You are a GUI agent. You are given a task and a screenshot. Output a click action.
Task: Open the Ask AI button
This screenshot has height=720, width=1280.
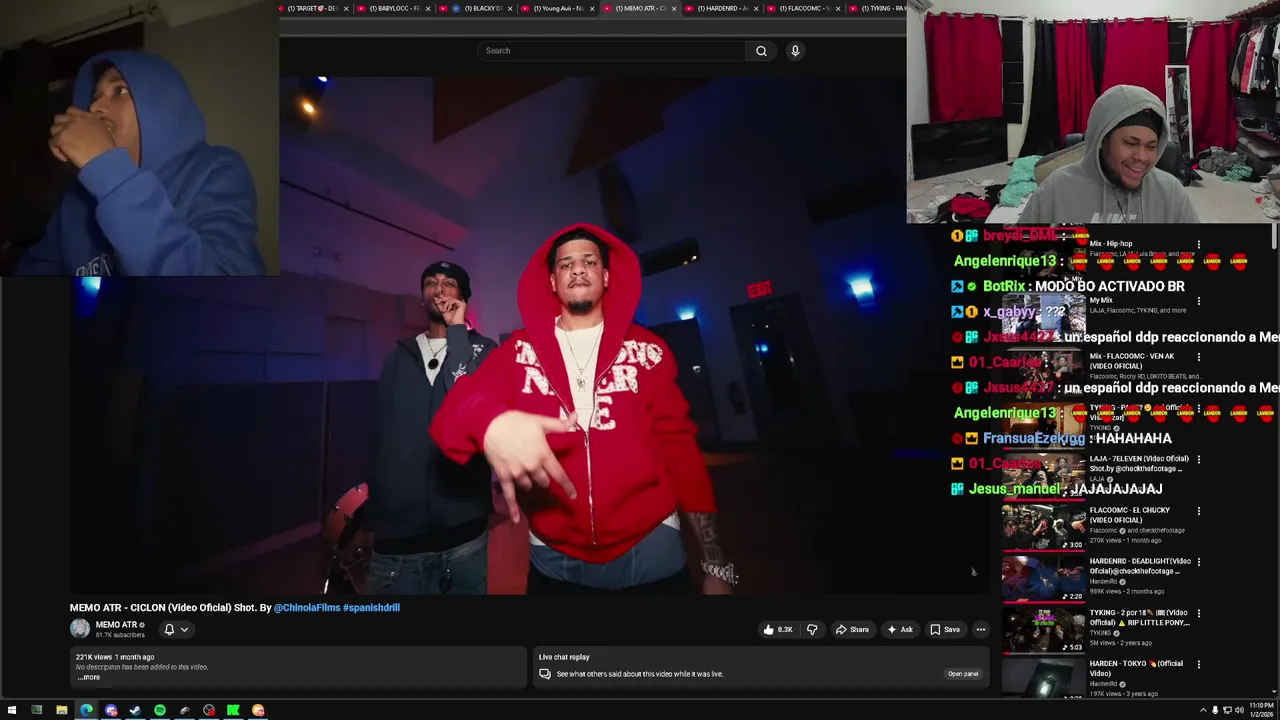click(x=899, y=629)
